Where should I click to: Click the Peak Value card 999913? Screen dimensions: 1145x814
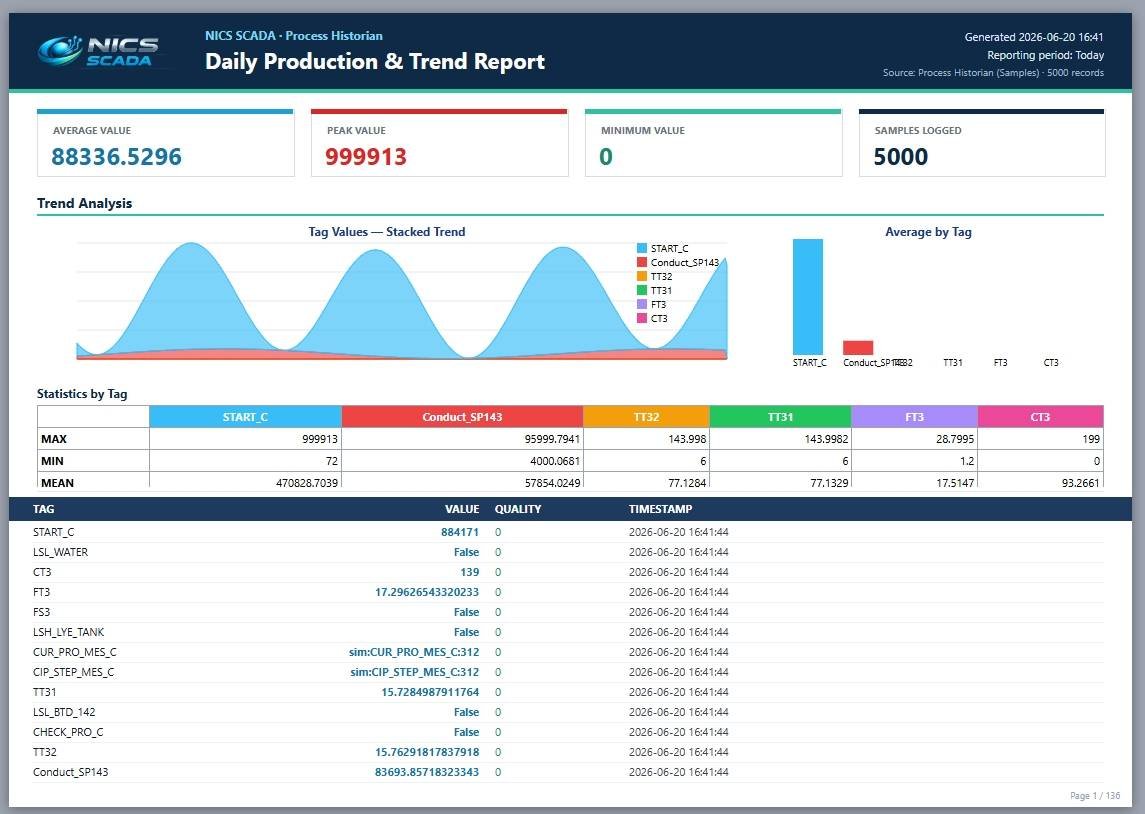pos(440,143)
